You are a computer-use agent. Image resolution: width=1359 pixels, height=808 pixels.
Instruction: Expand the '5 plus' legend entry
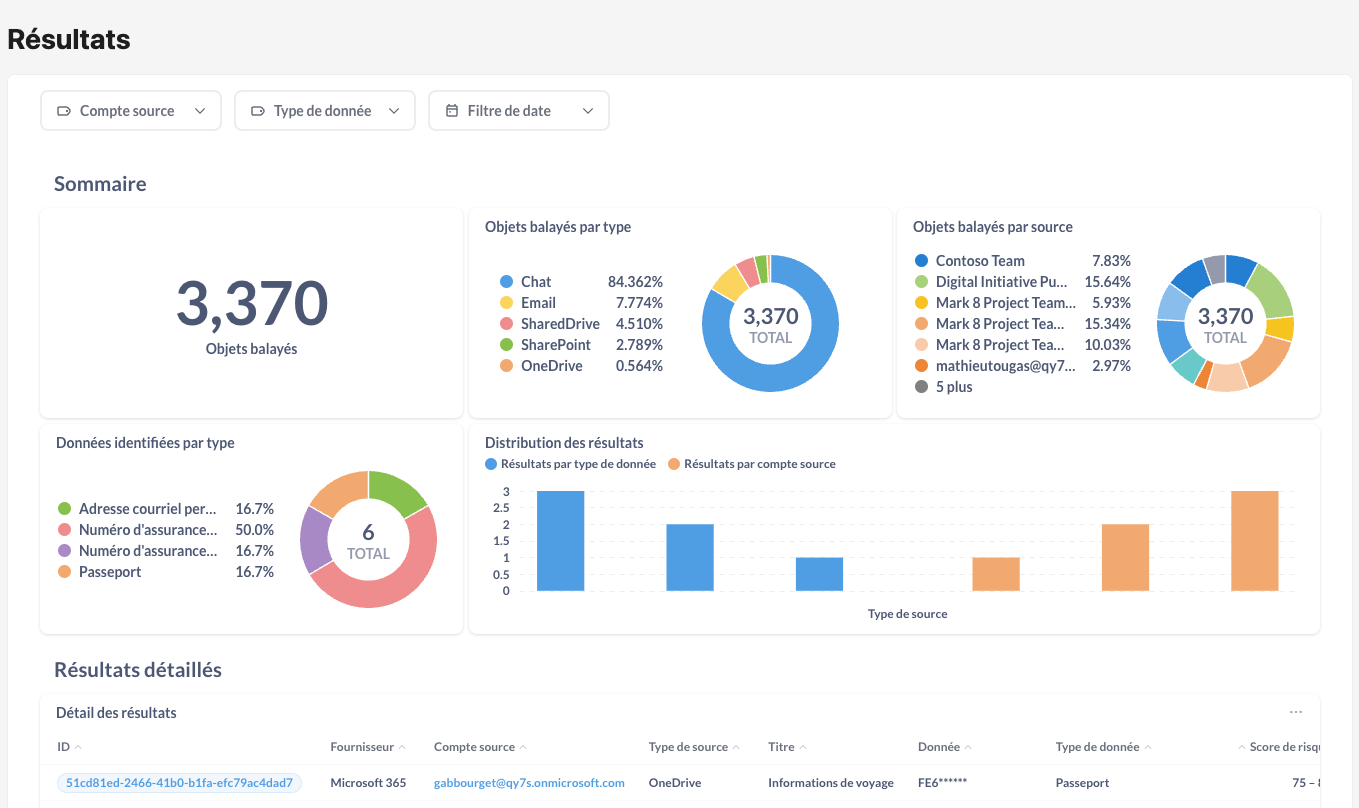[x=943, y=387]
